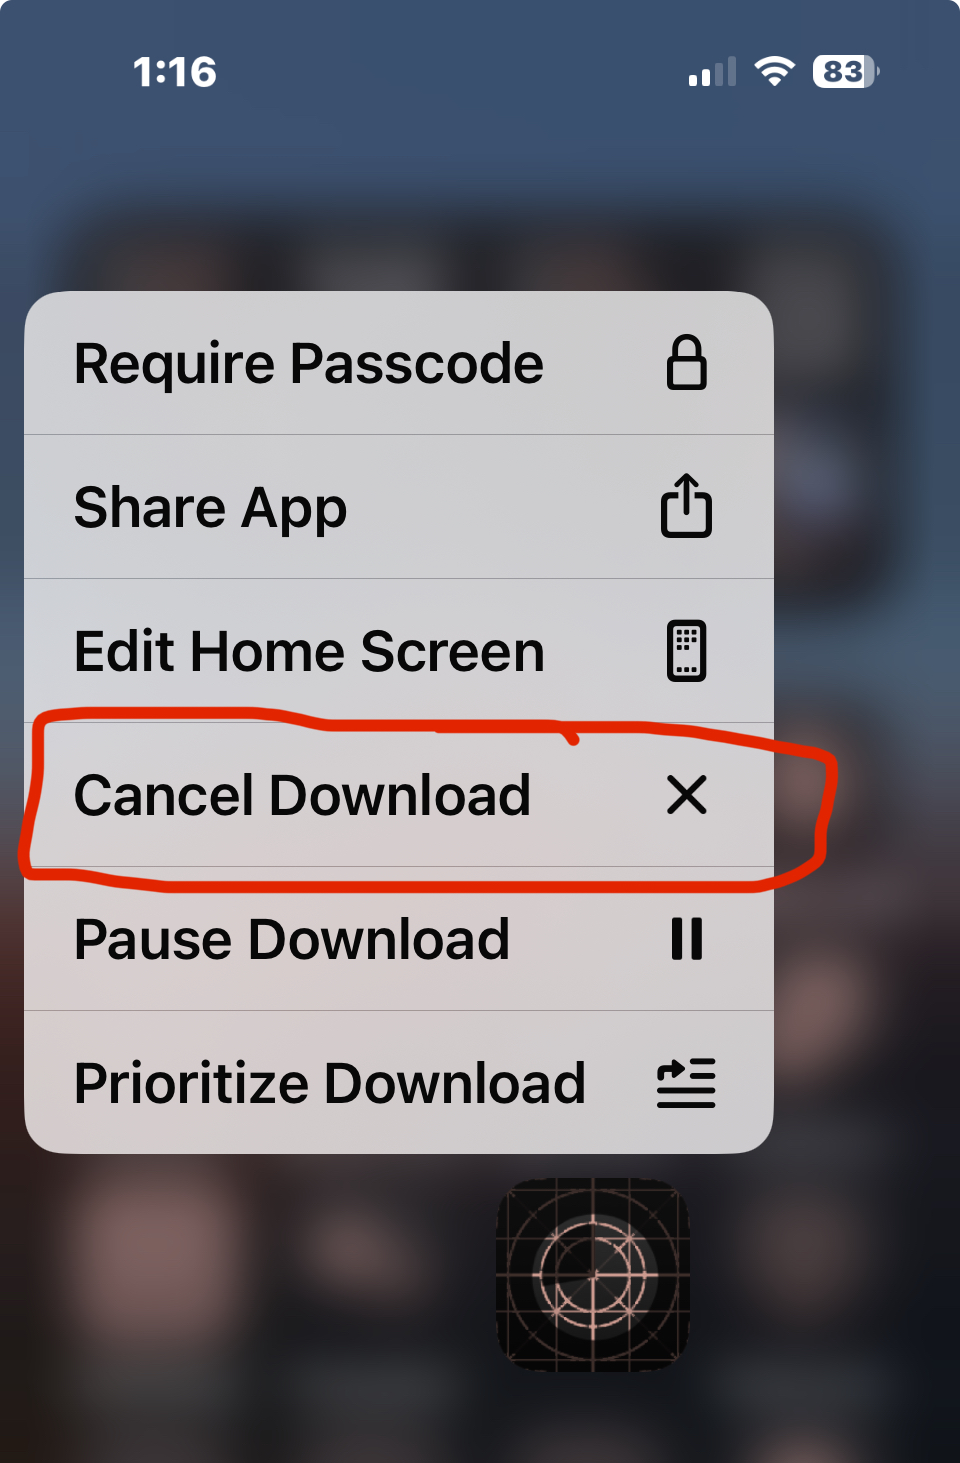This screenshot has width=960, height=1463.
Task: Tap the pause bars icon
Action: point(686,939)
